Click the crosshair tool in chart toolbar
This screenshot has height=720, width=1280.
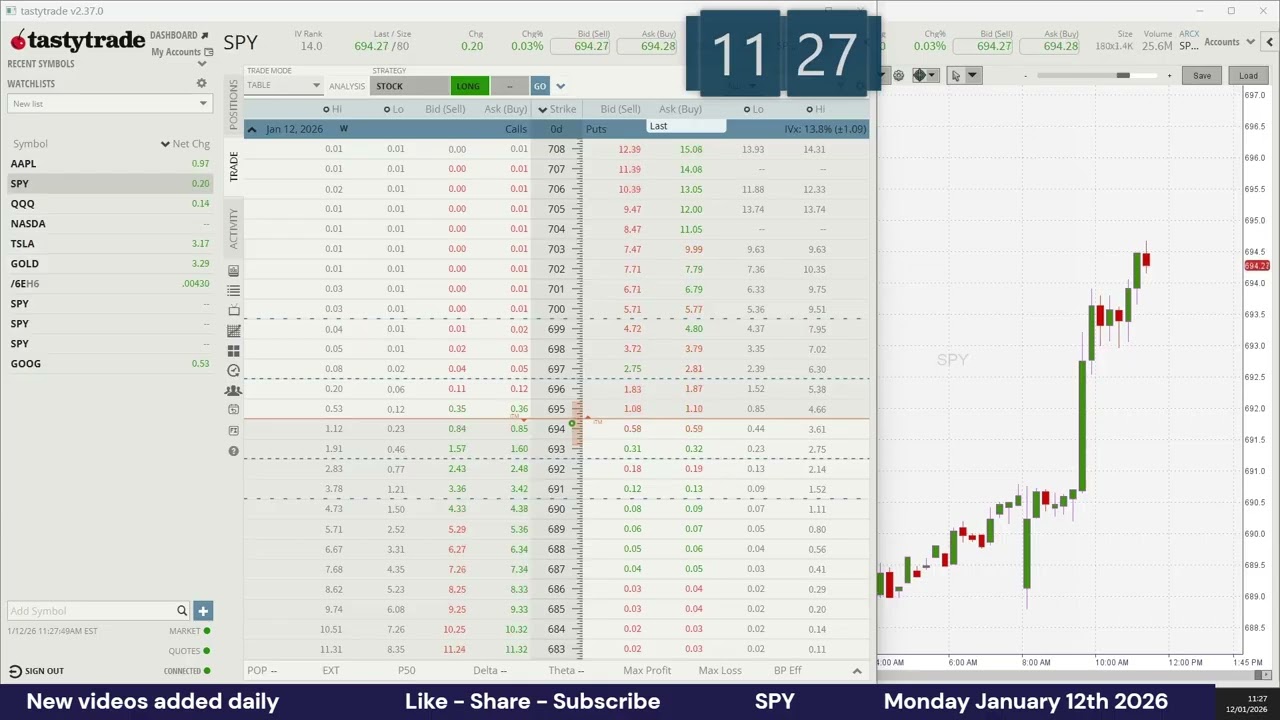pos(919,76)
